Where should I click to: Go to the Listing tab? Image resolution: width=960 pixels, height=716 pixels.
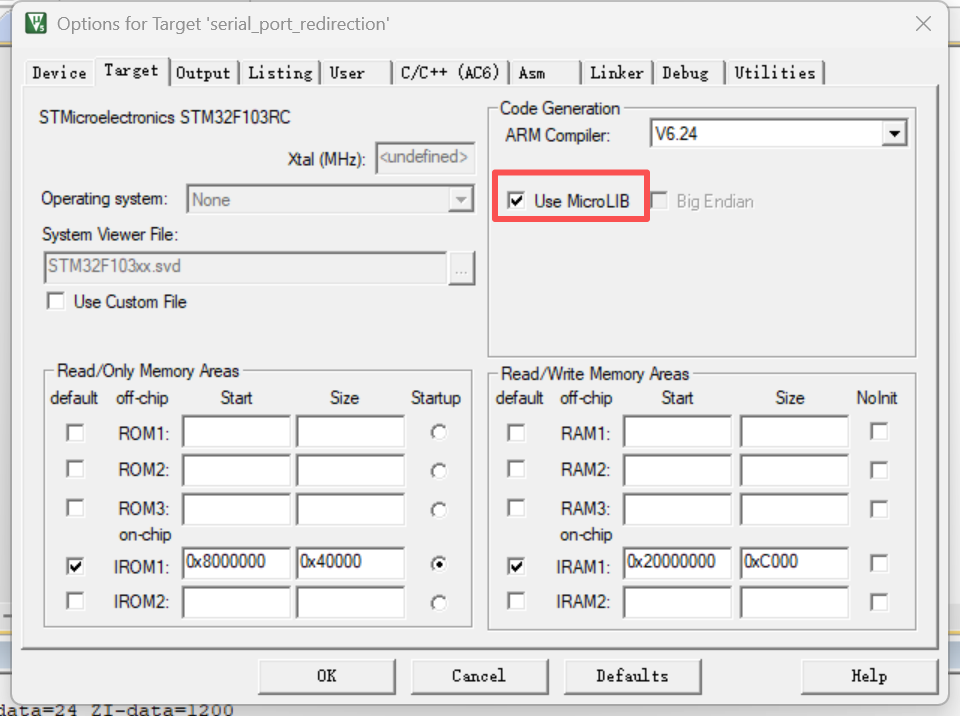pyautogui.click(x=280, y=73)
